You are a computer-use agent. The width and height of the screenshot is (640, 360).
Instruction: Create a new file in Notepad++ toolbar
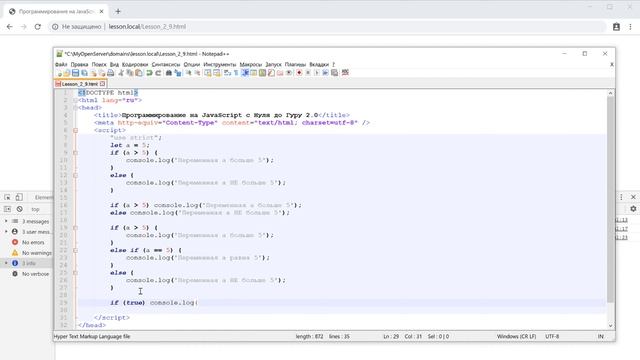click(59, 73)
